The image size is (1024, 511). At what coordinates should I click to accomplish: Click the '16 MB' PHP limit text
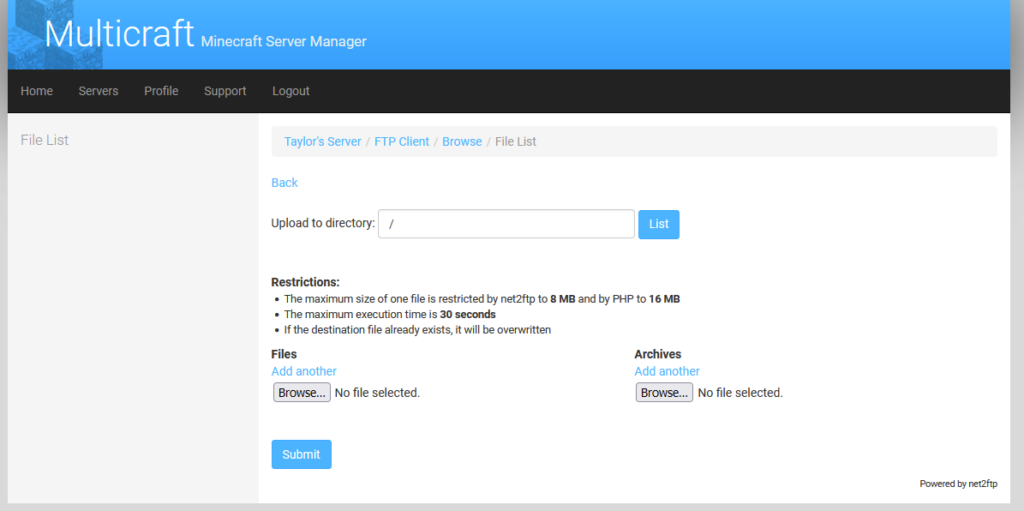[664, 299]
